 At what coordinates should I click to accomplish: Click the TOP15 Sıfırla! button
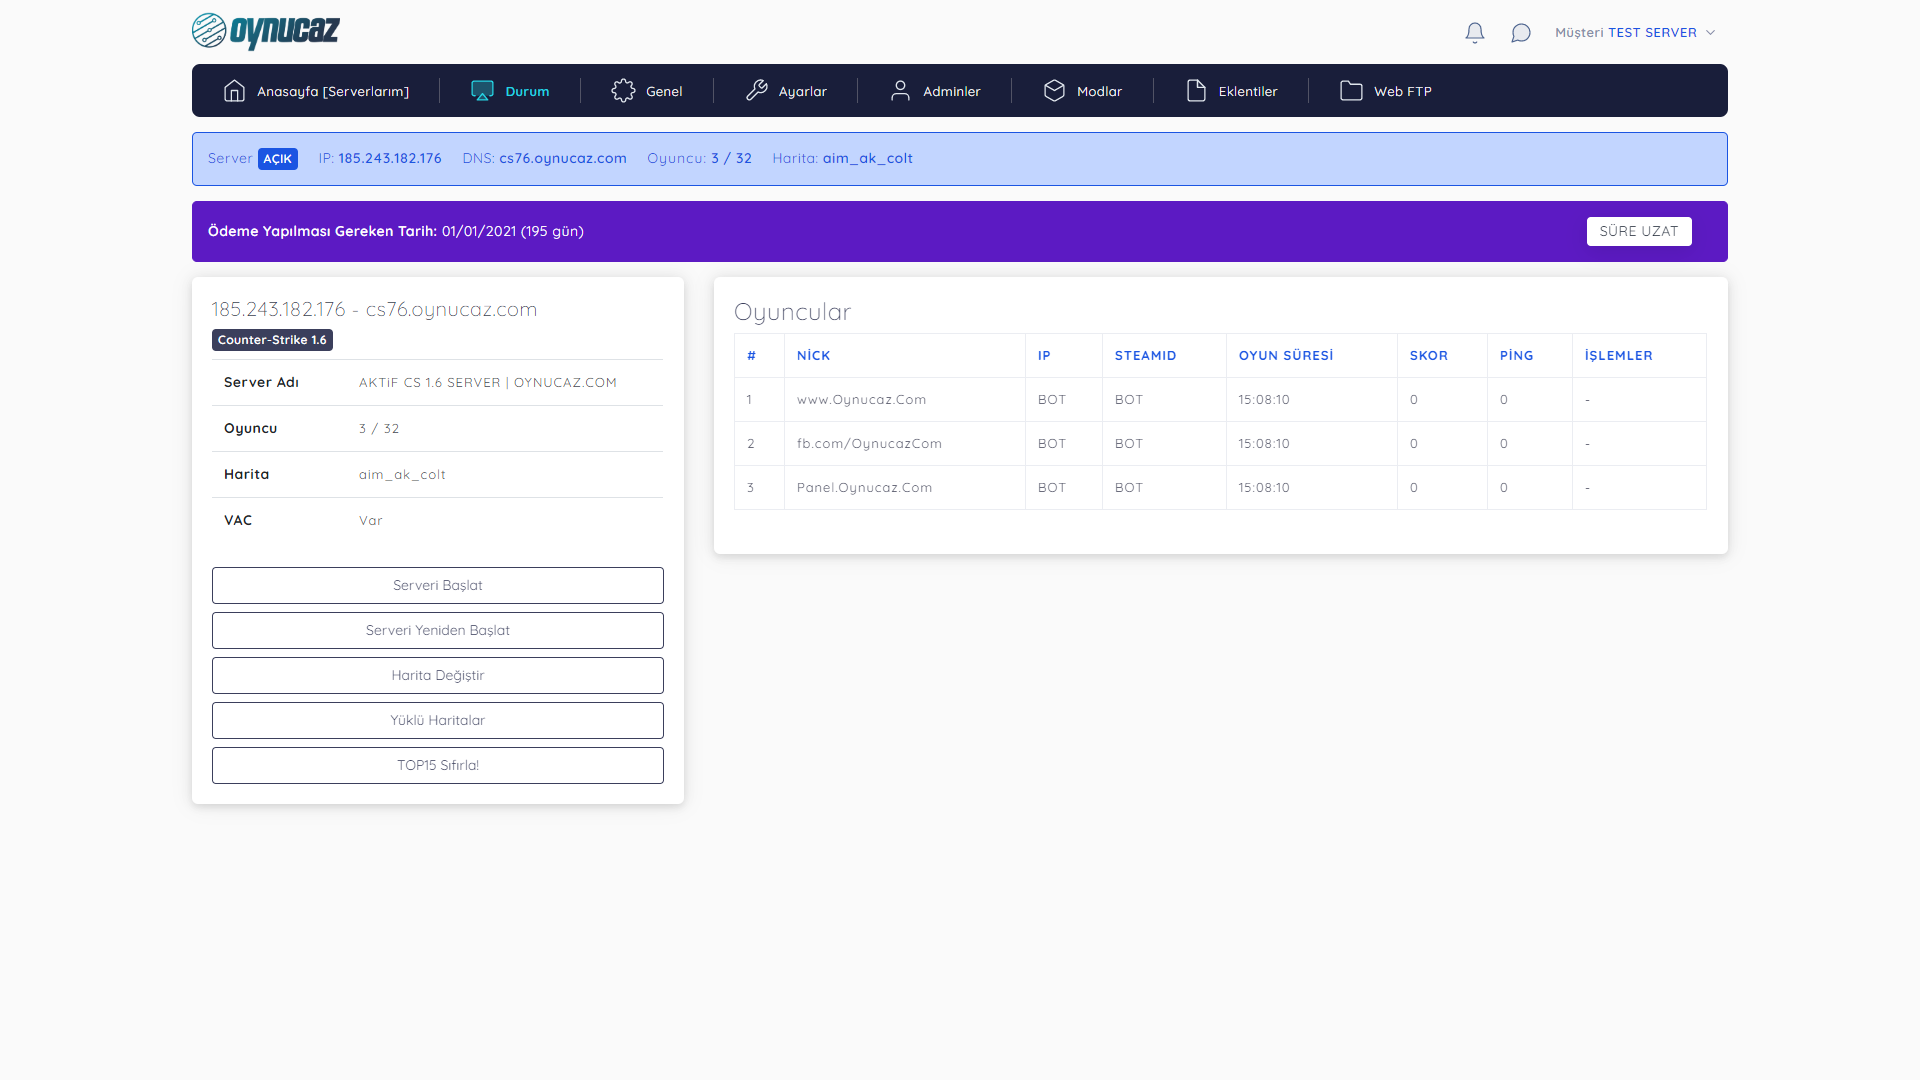click(x=438, y=765)
